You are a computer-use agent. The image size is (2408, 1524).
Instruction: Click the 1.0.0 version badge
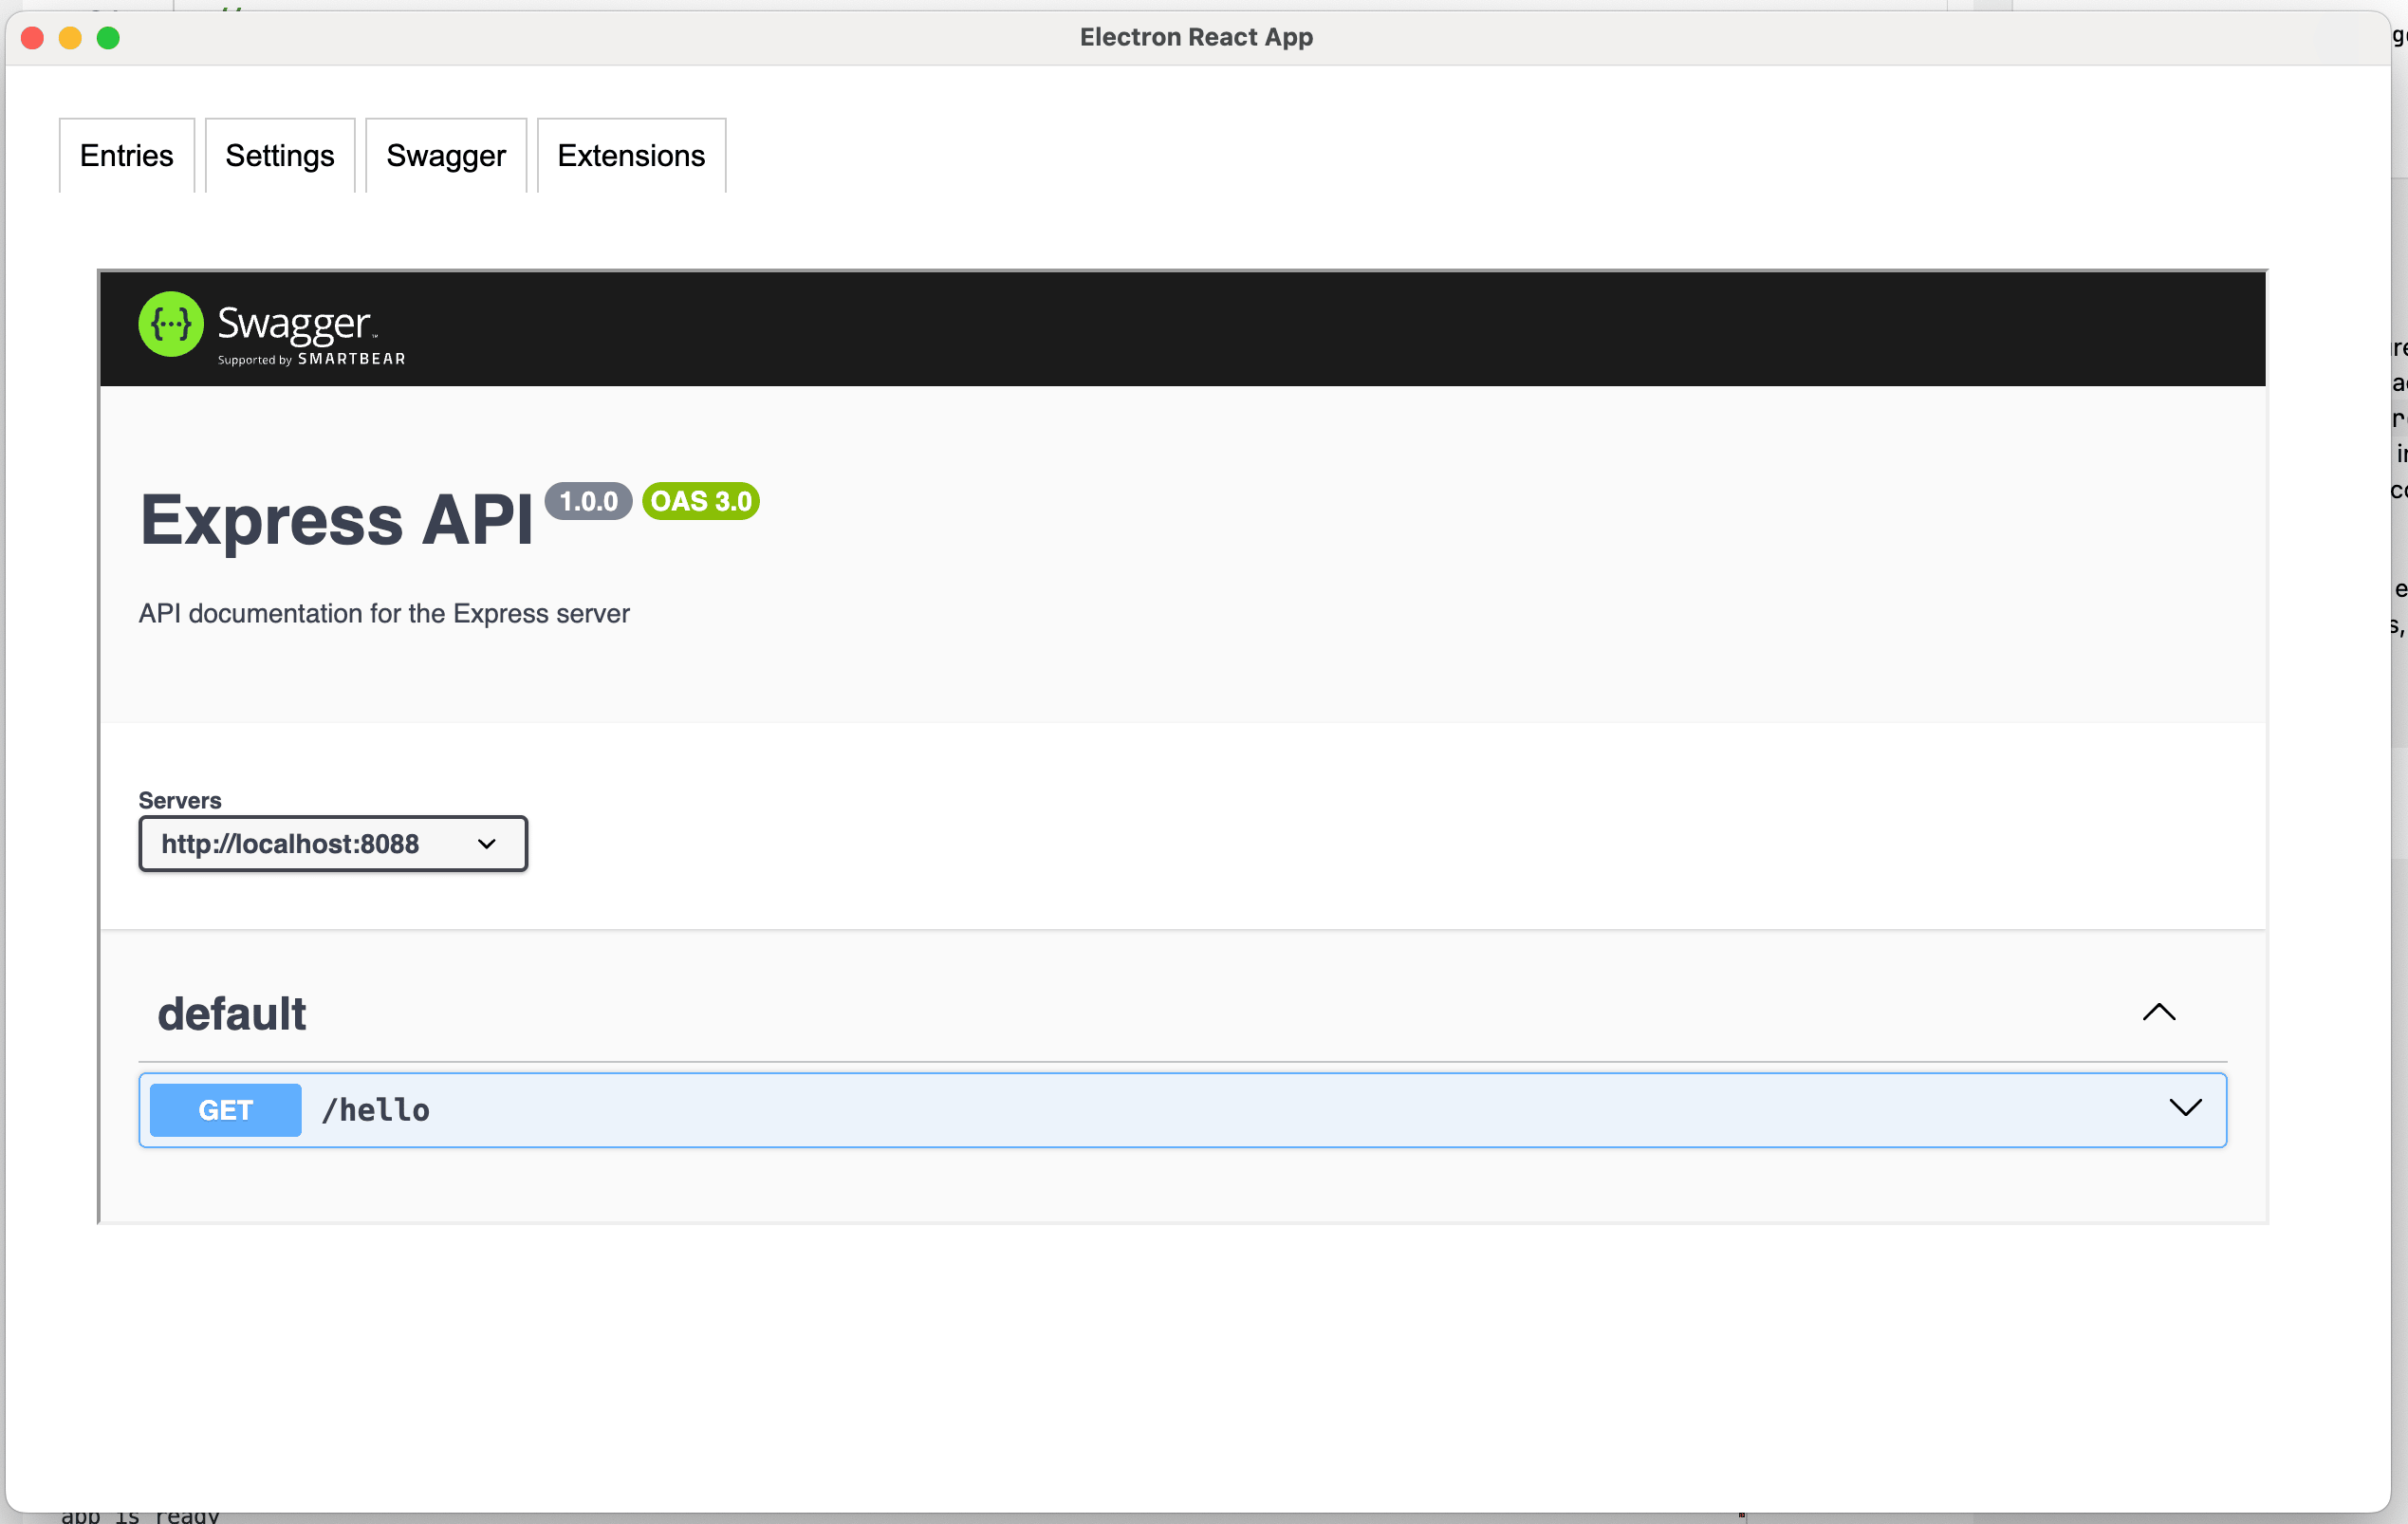[588, 501]
